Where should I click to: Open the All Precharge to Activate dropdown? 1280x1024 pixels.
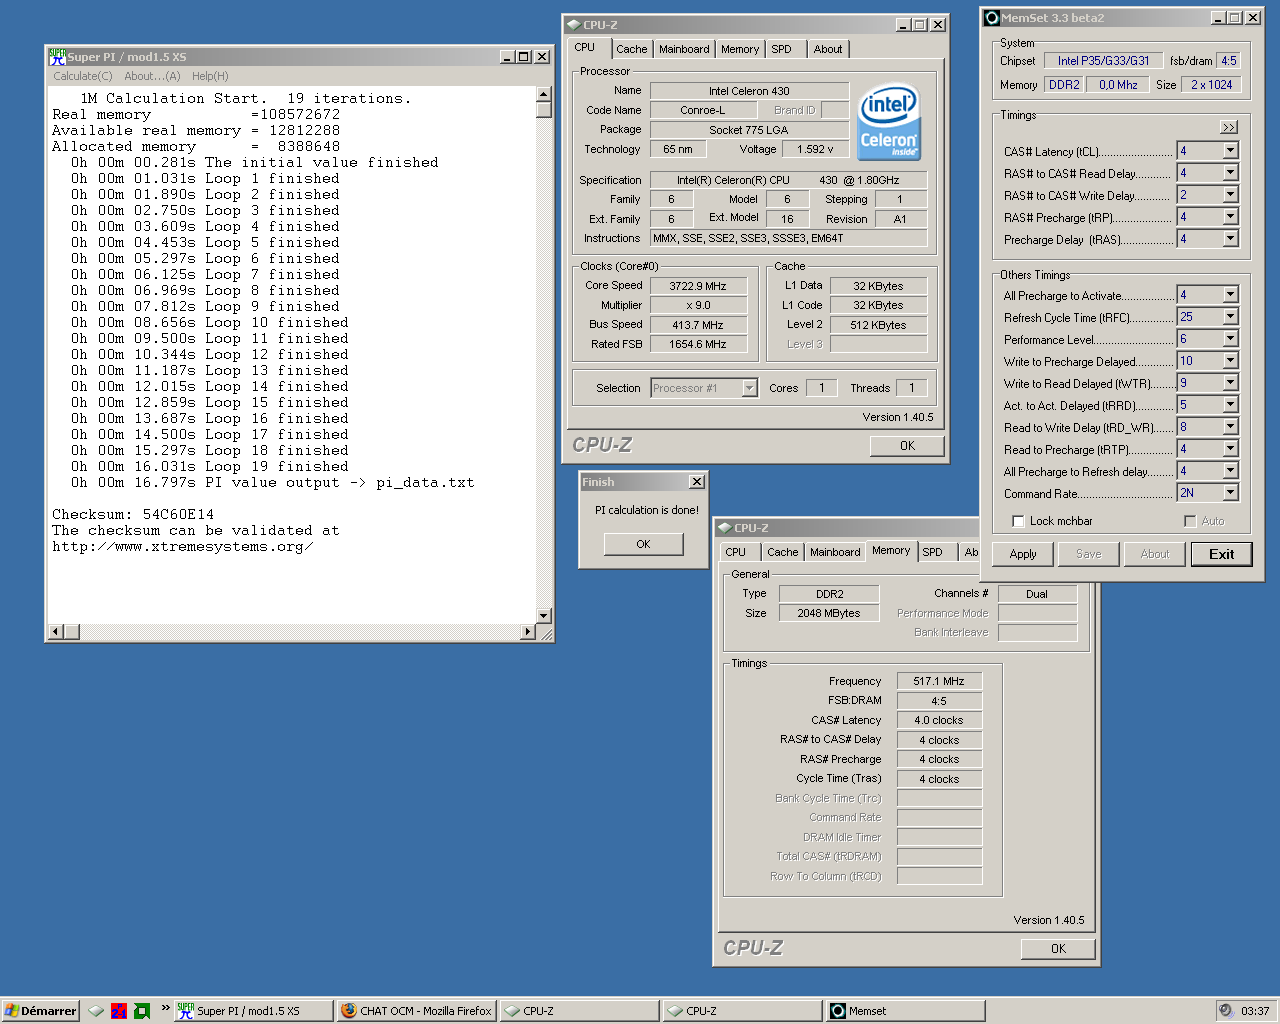point(1230,295)
